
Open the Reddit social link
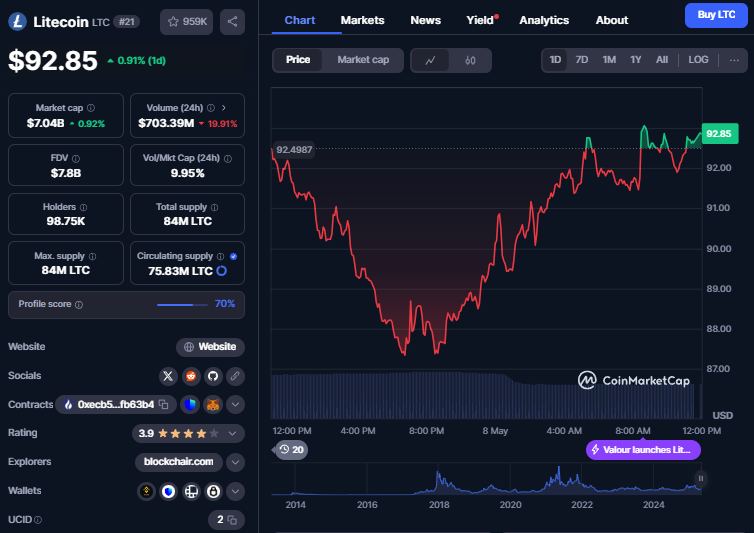pyautogui.click(x=191, y=376)
